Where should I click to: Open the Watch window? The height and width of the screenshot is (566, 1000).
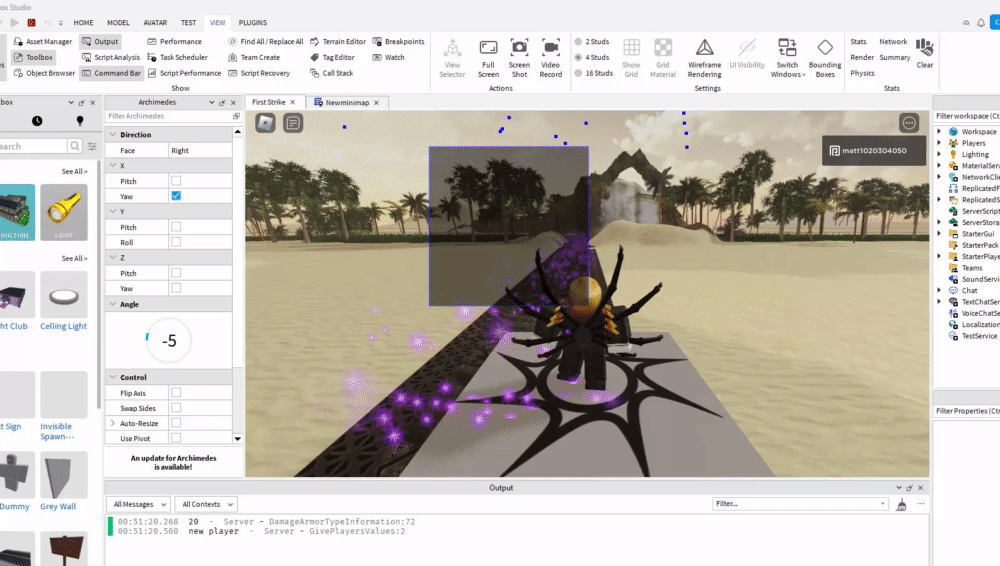[388, 57]
